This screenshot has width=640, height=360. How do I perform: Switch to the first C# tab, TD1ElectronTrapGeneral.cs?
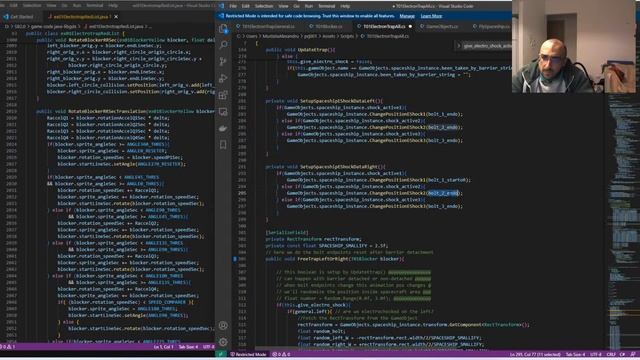coord(268,27)
